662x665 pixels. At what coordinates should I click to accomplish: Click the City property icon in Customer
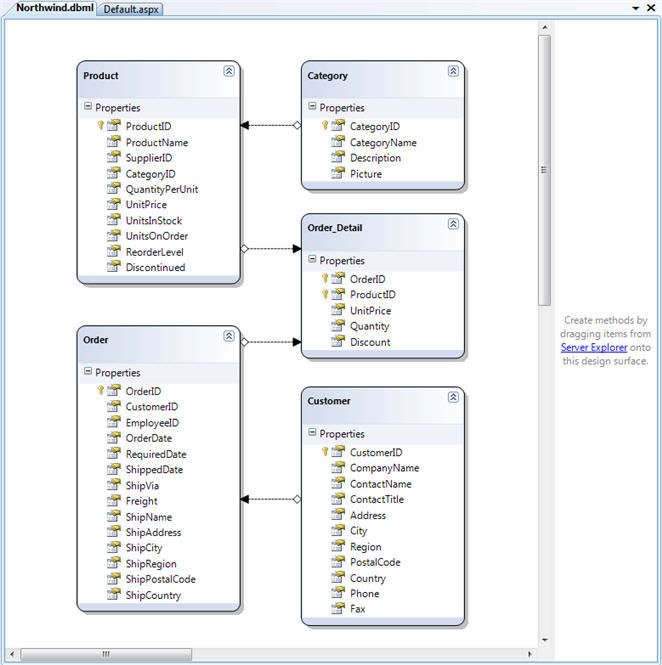tap(338, 530)
